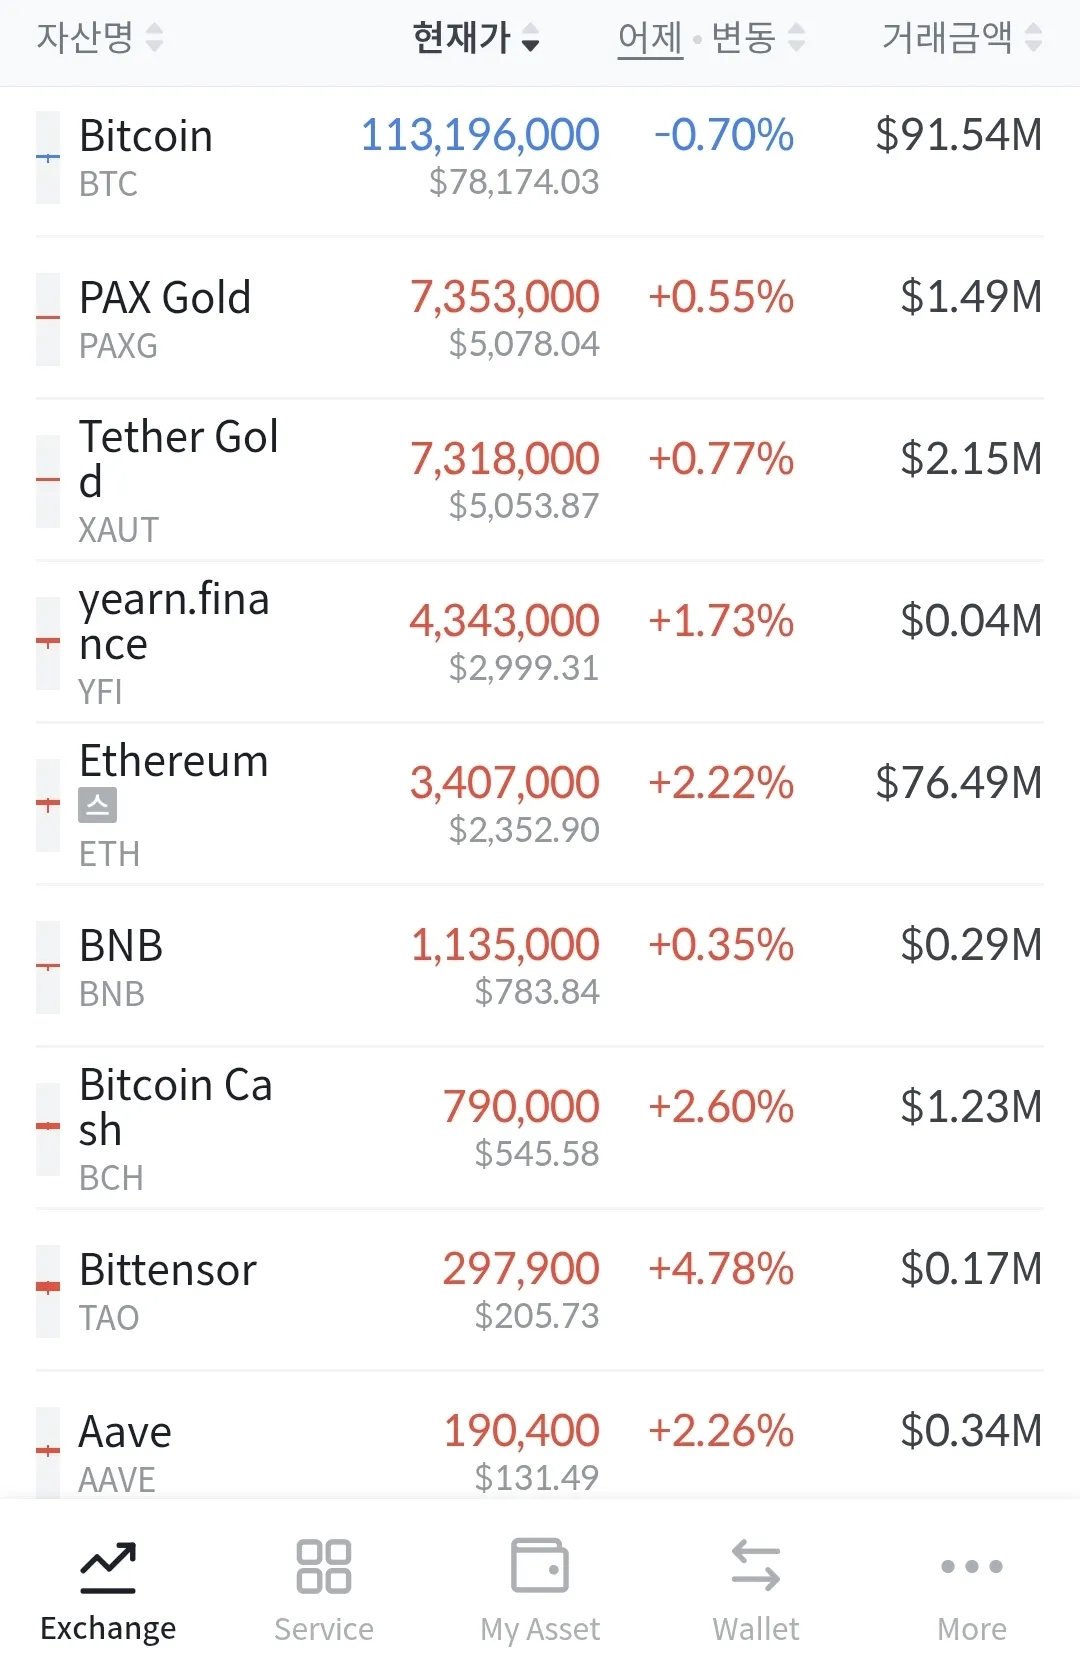Sort by asset name column arrows
This screenshot has width=1080, height=1673.
click(154, 38)
